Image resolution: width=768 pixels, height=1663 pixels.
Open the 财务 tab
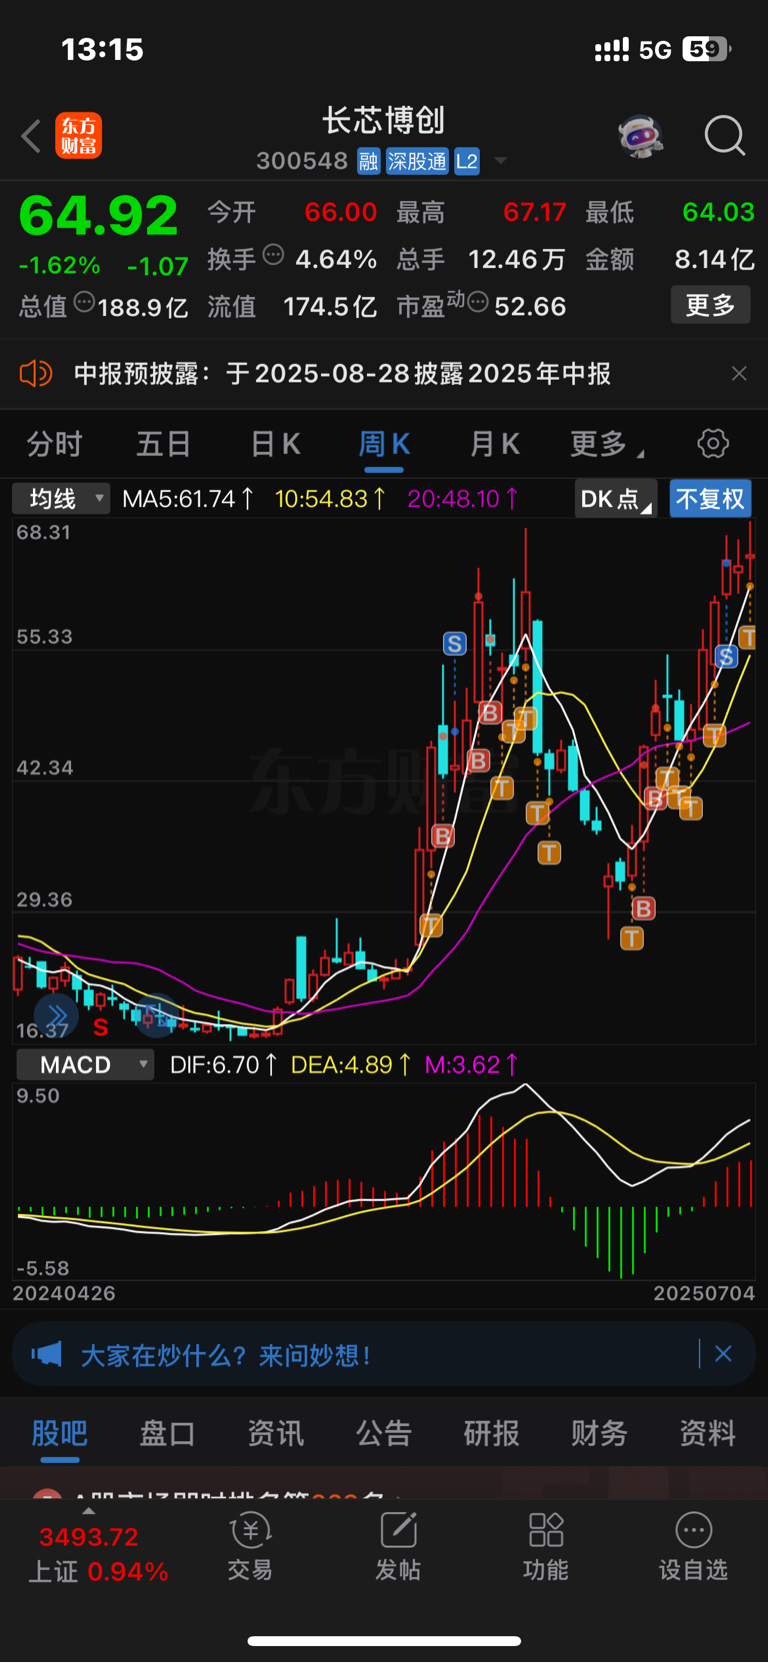pos(599,1433)
